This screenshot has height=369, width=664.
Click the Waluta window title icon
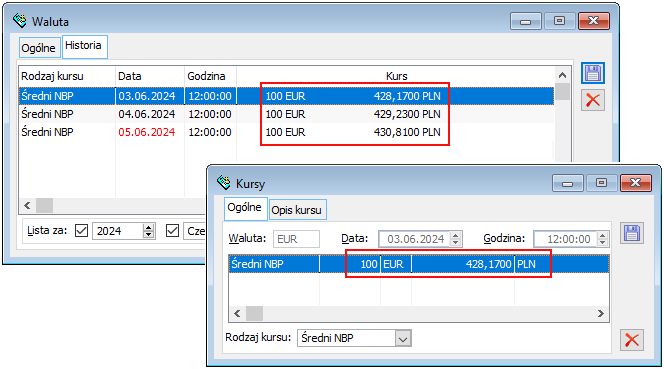19,20
